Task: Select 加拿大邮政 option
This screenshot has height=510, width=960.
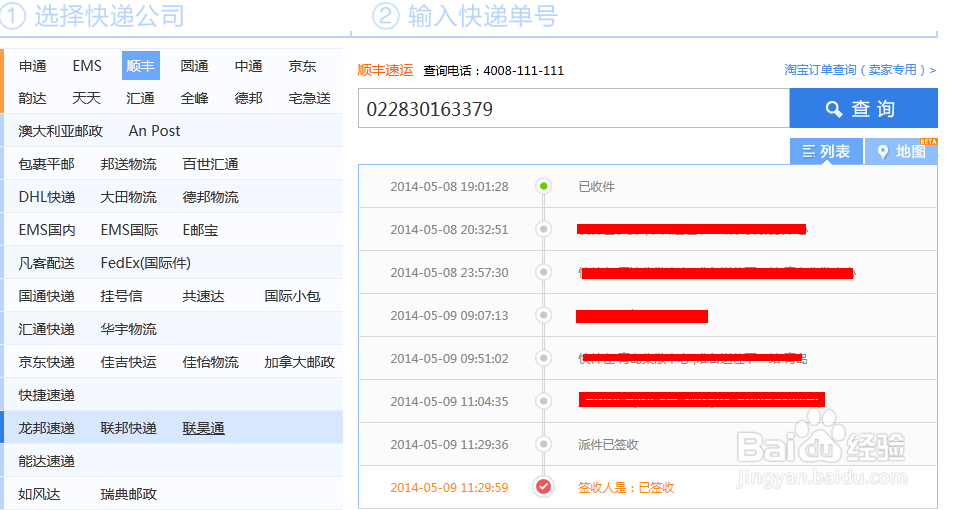Action: [x=299, y=362]
